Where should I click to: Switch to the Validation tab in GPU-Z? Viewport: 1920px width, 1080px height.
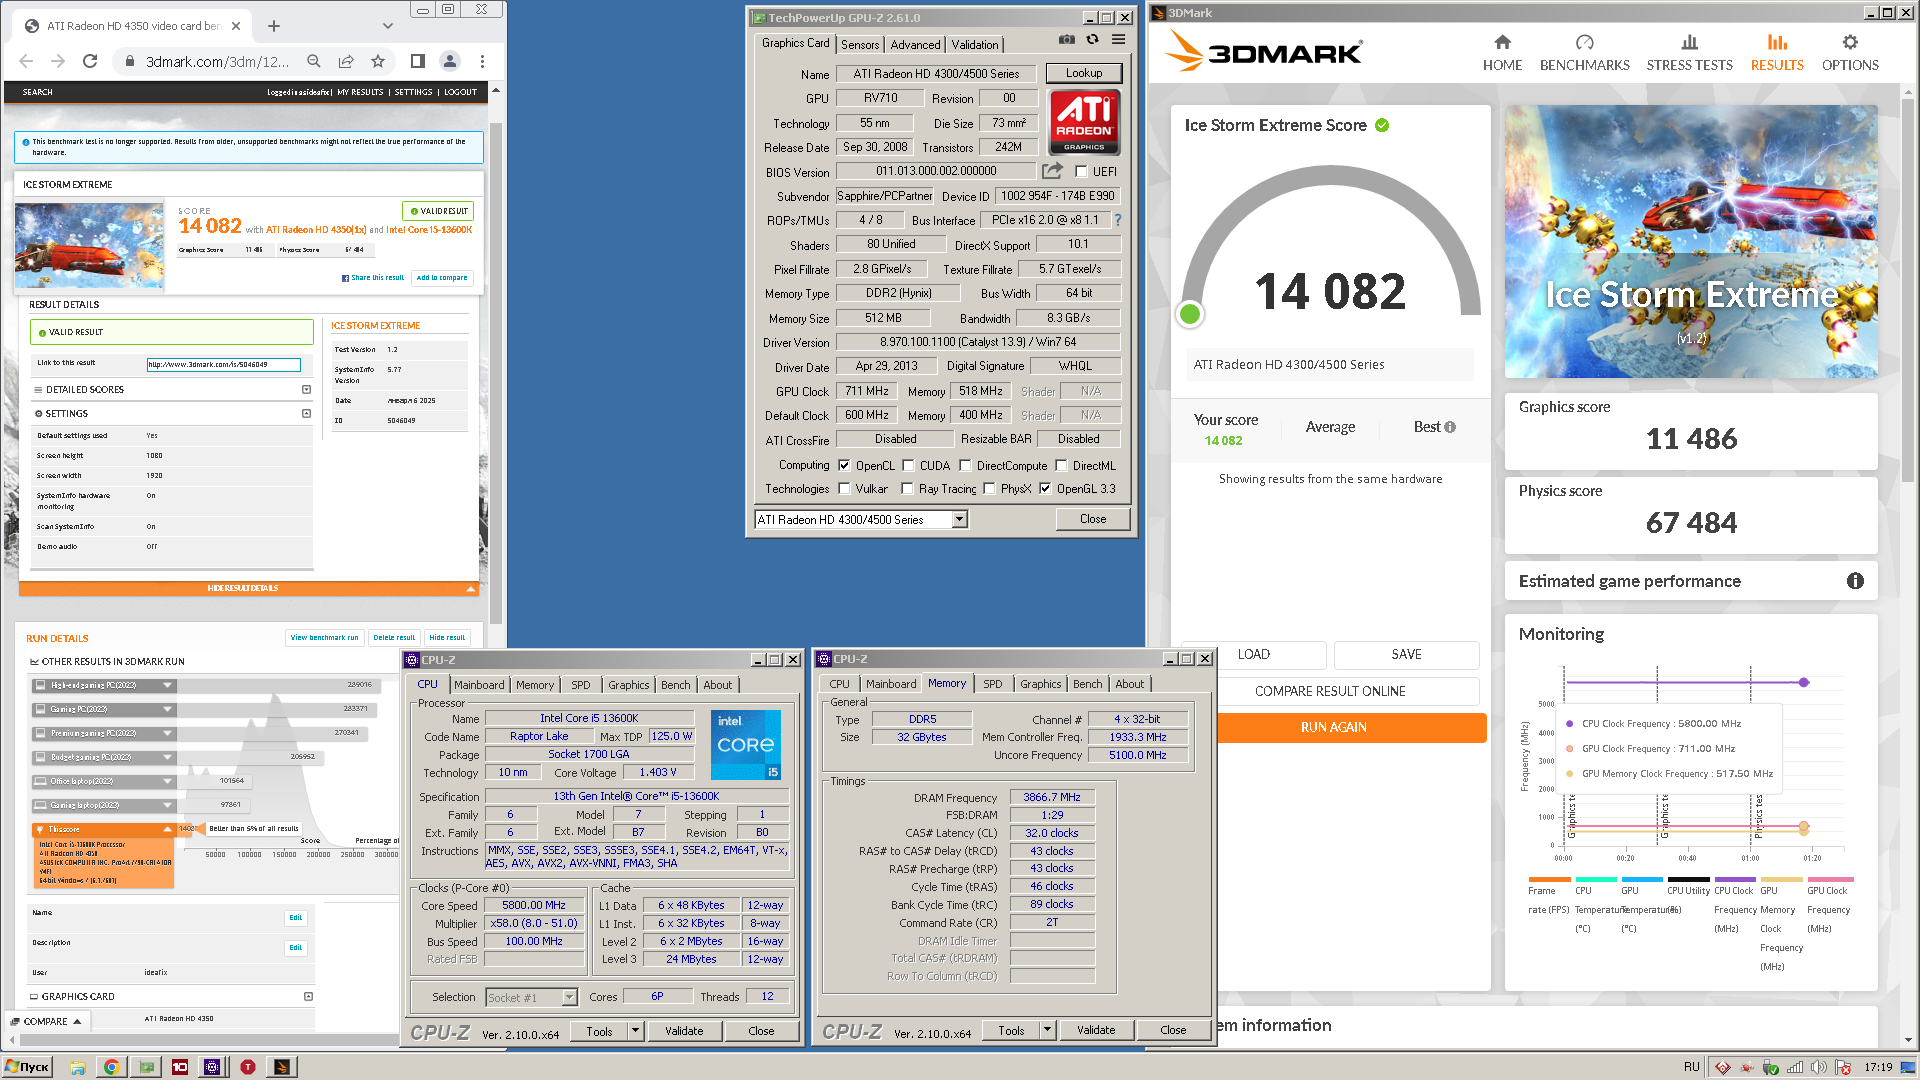coord(974,45)
